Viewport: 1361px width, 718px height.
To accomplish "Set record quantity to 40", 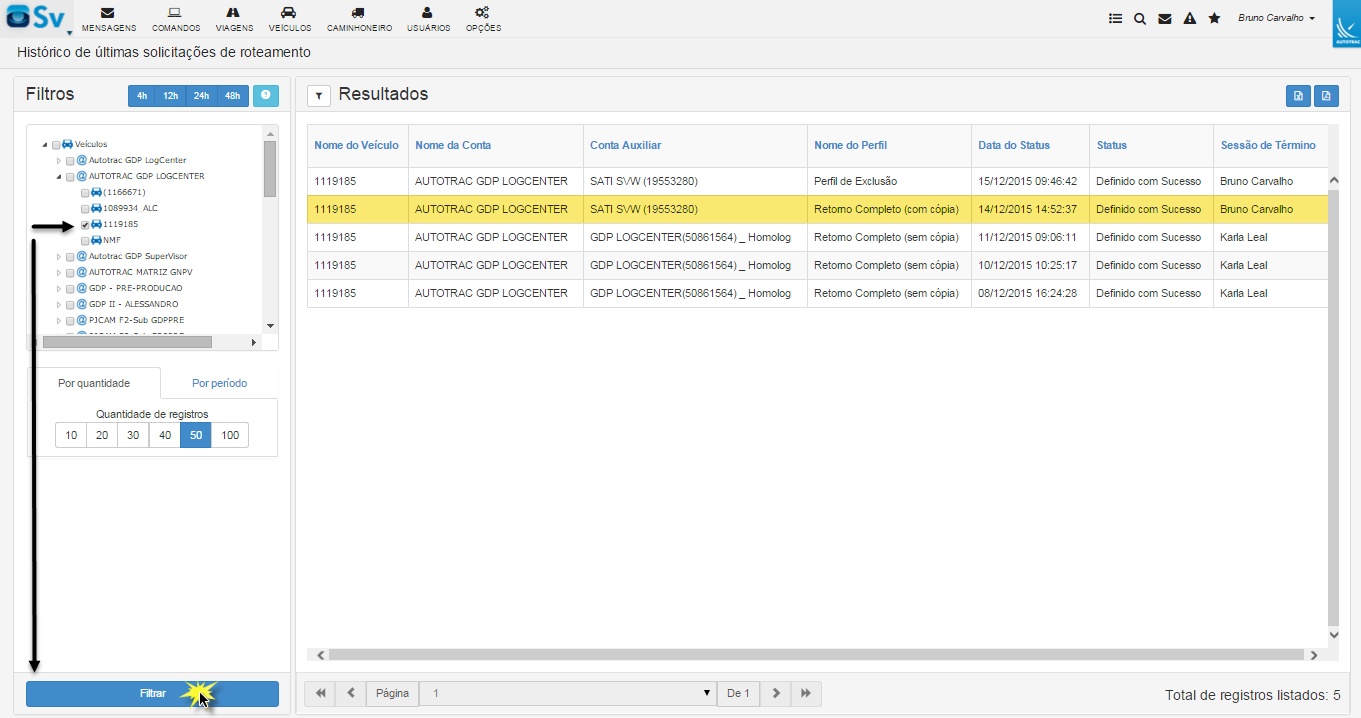I will tap(164, 435).
